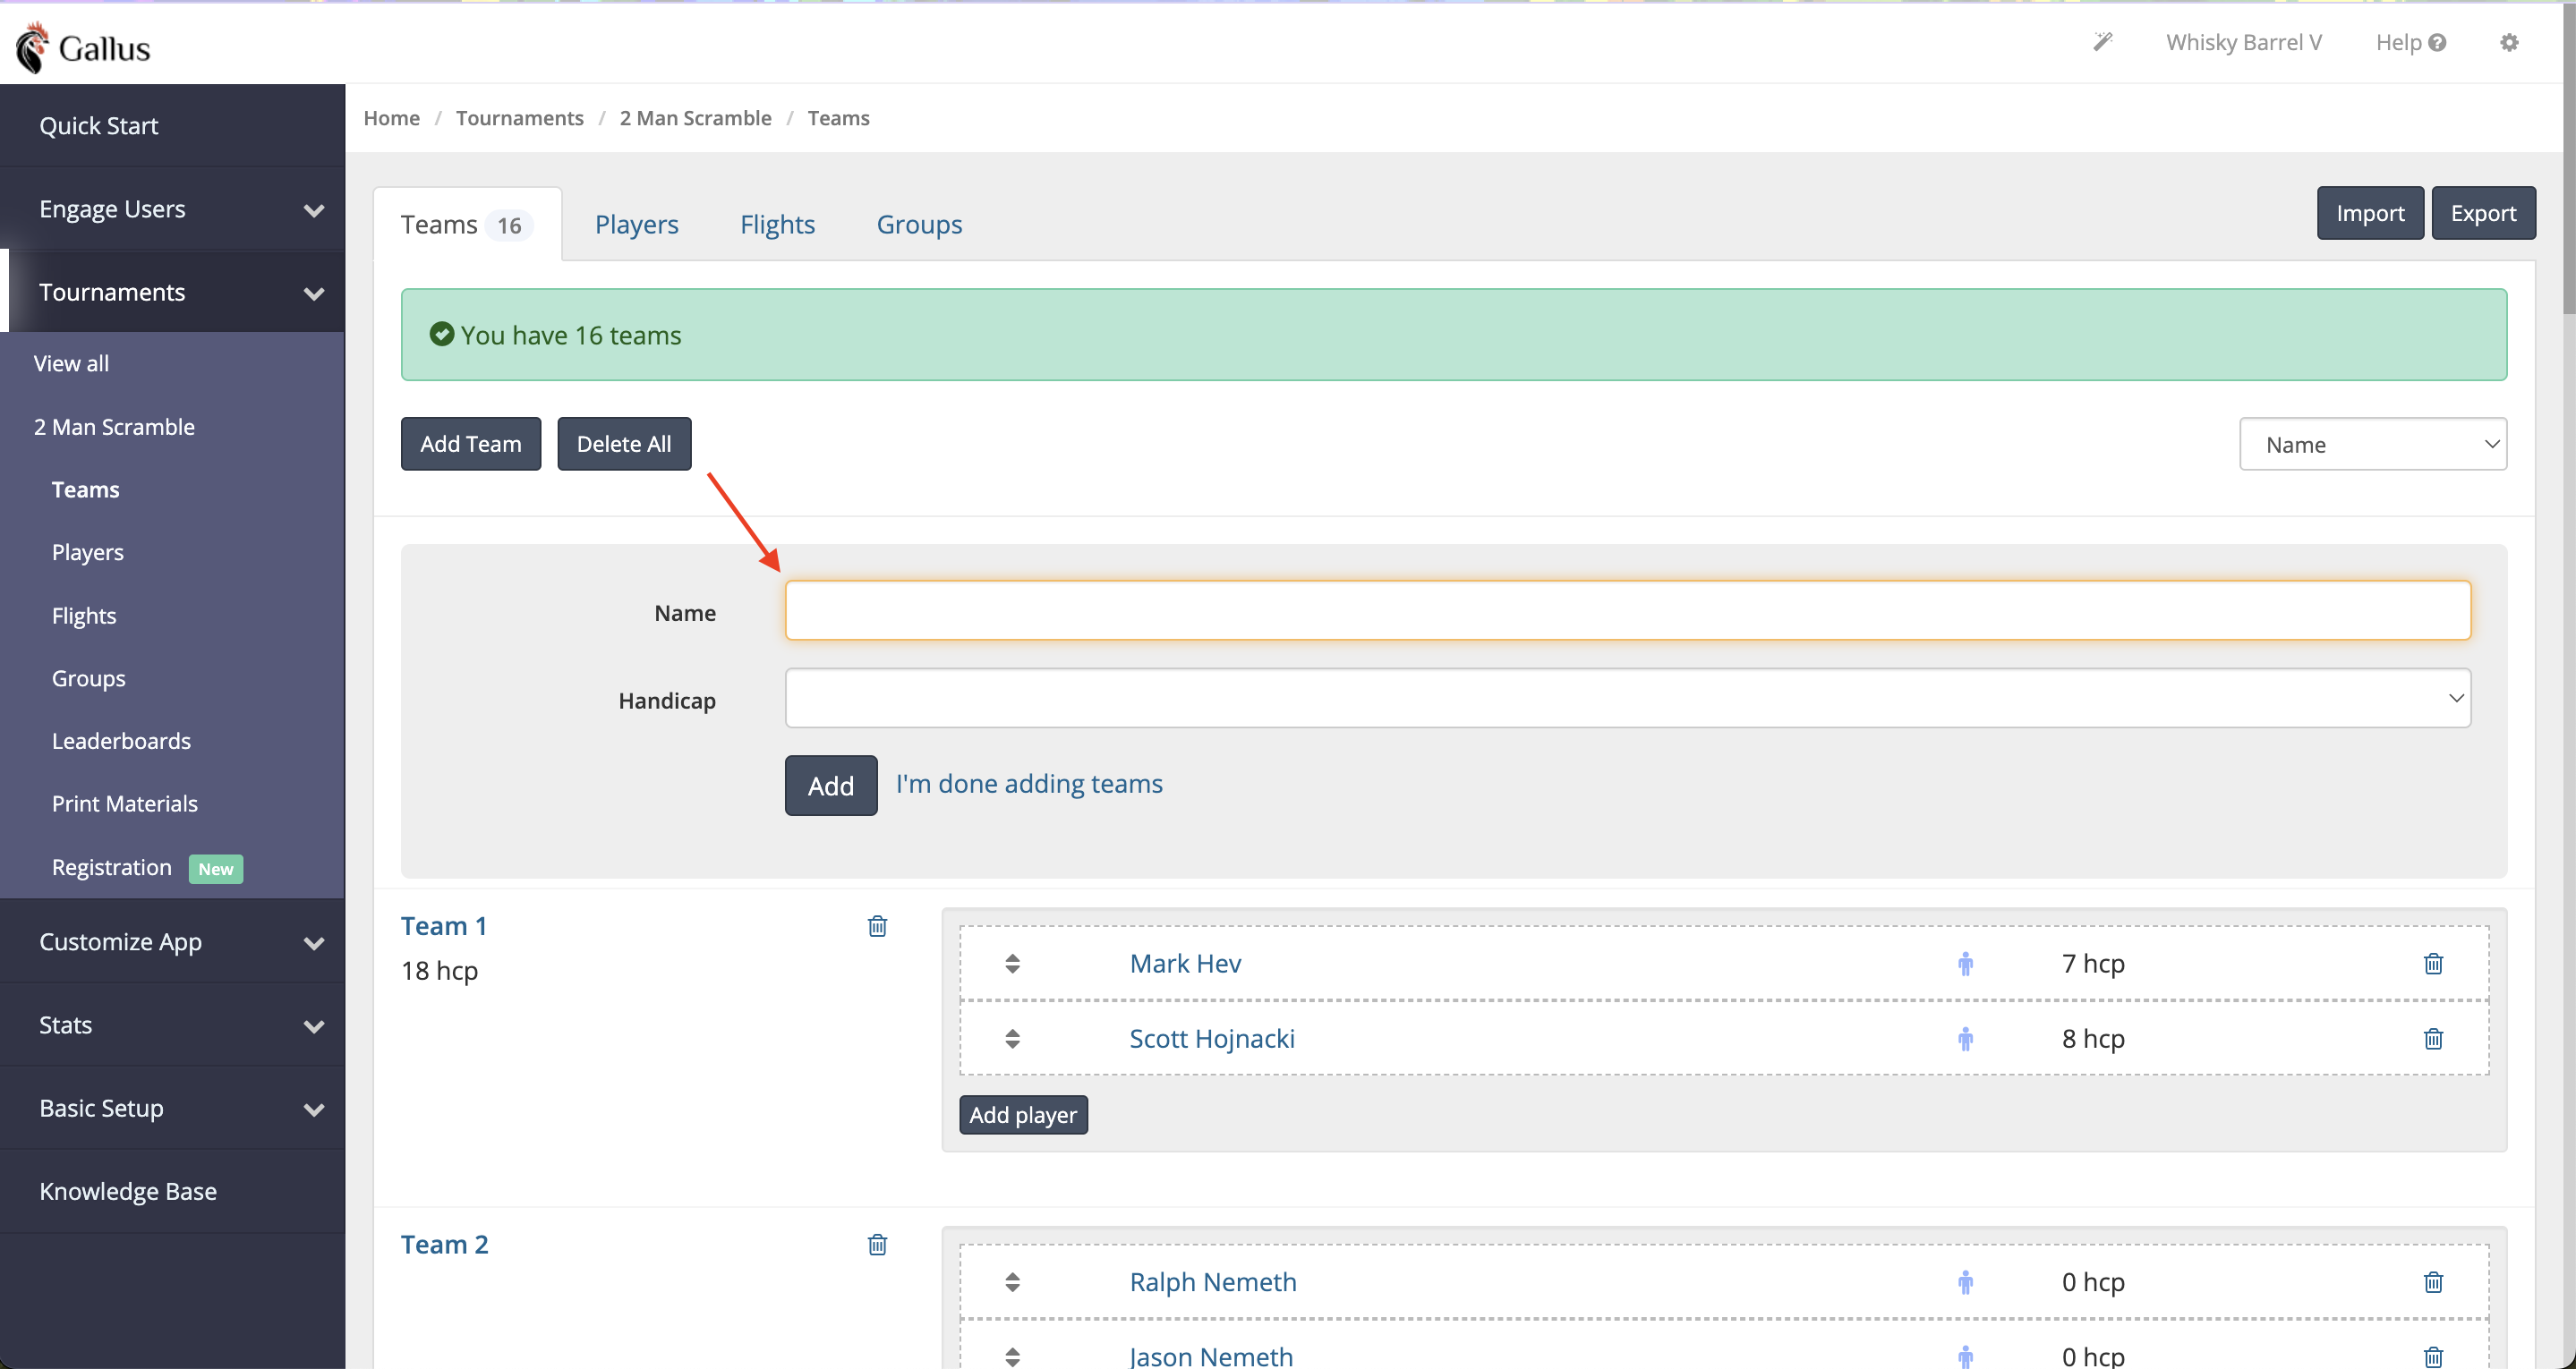The image size is (2576, 1369).
Task: Switch to the Players tab
Action: 636,224
